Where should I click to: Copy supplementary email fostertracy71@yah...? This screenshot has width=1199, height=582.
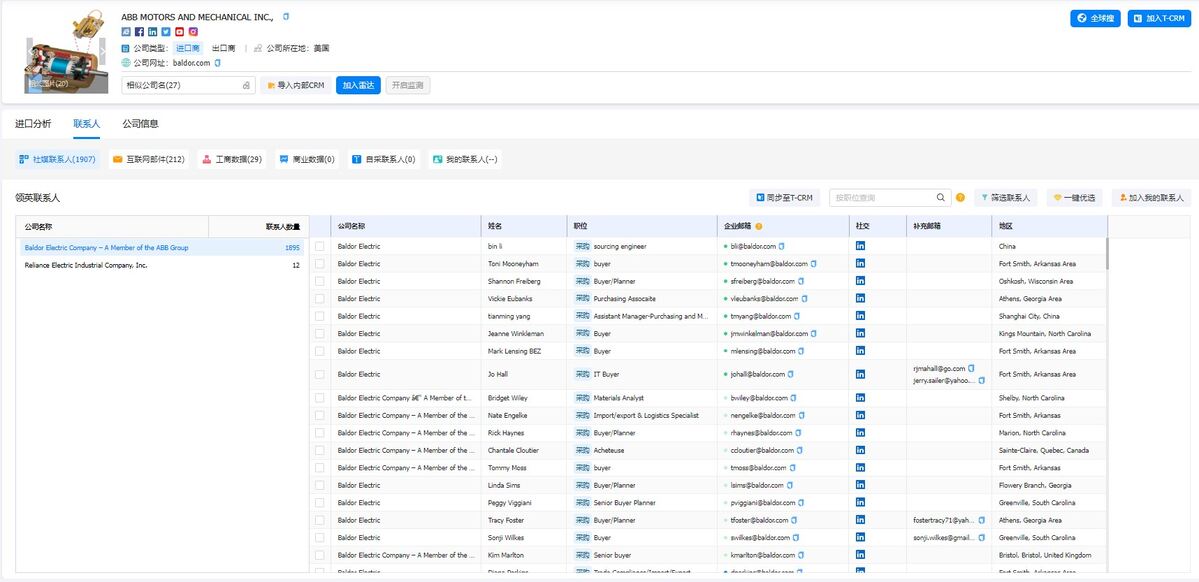click(982, 520)
